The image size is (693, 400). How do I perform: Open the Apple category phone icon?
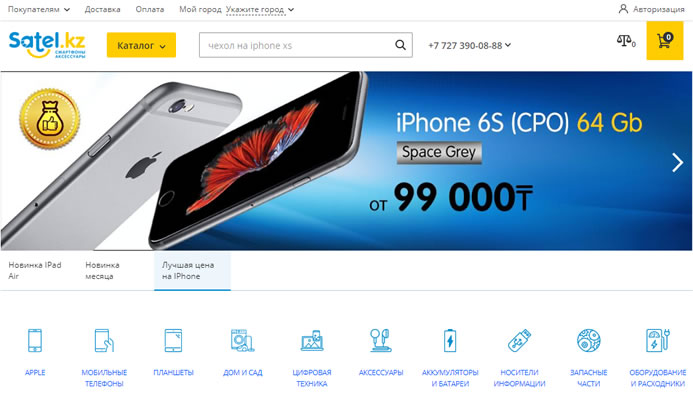[35, 340]
